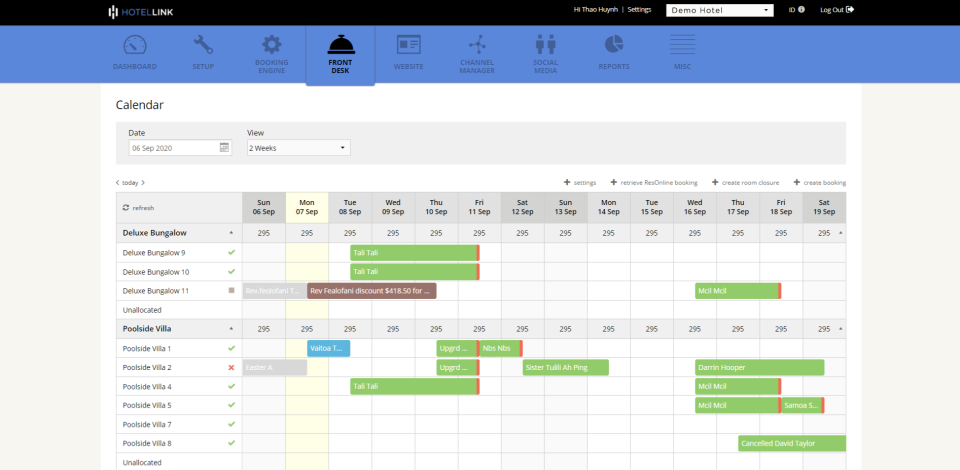Toggle green check status for Poolside Villa 4
This screenshot has width=960, height=470.
tap(231, 386)
